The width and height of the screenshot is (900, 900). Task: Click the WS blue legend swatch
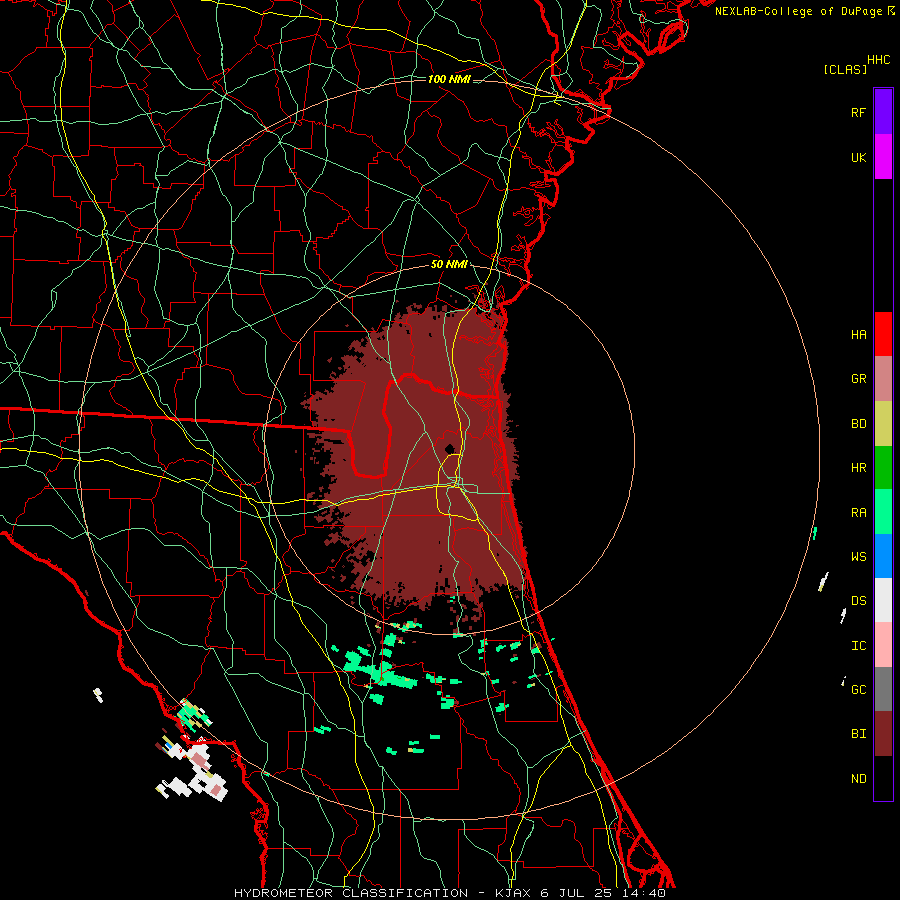tap(883, 556)
